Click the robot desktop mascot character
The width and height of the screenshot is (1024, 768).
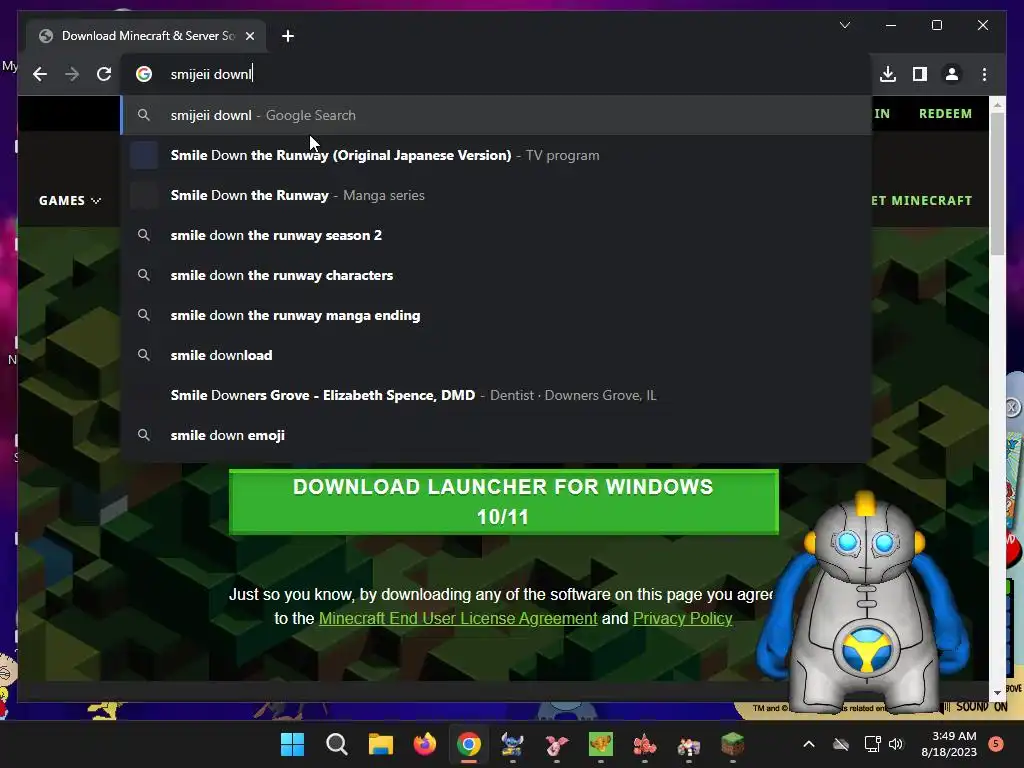863,604
